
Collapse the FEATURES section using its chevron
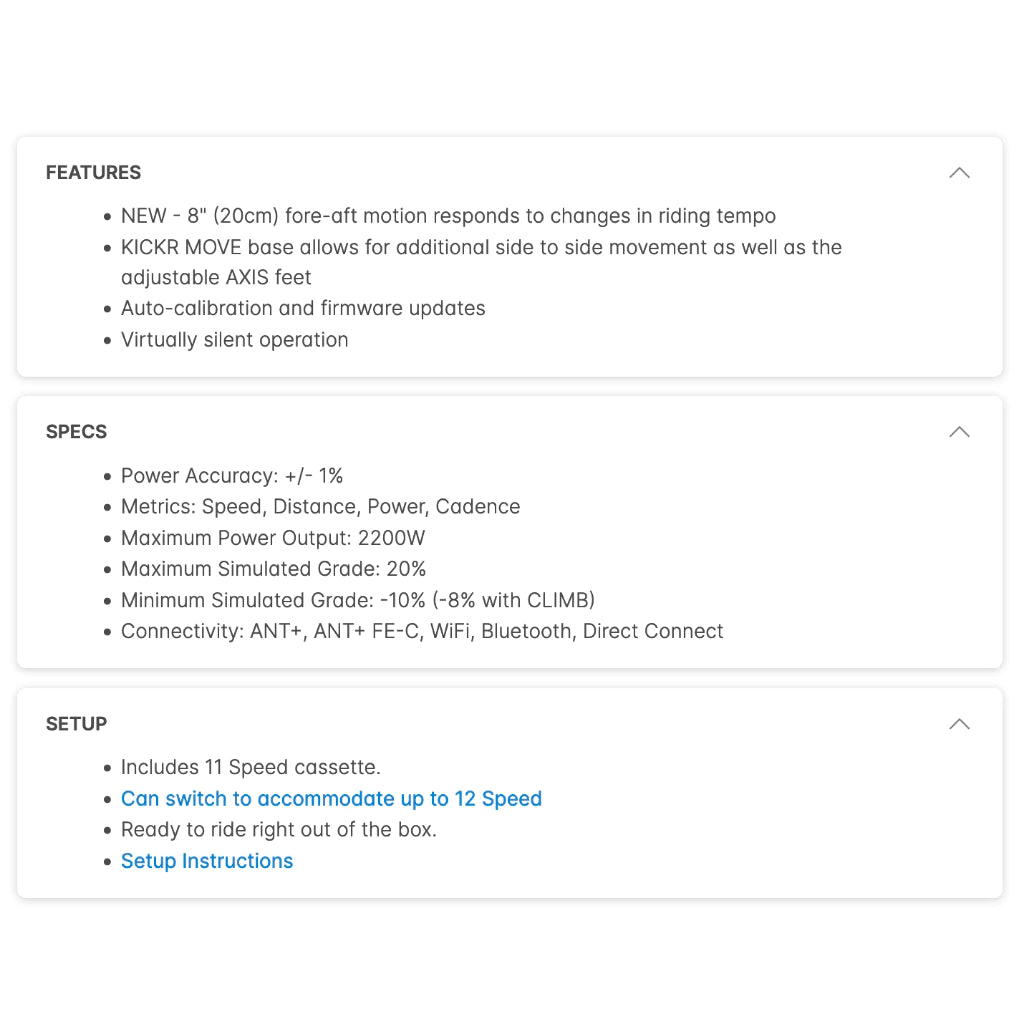click(958, 173)
